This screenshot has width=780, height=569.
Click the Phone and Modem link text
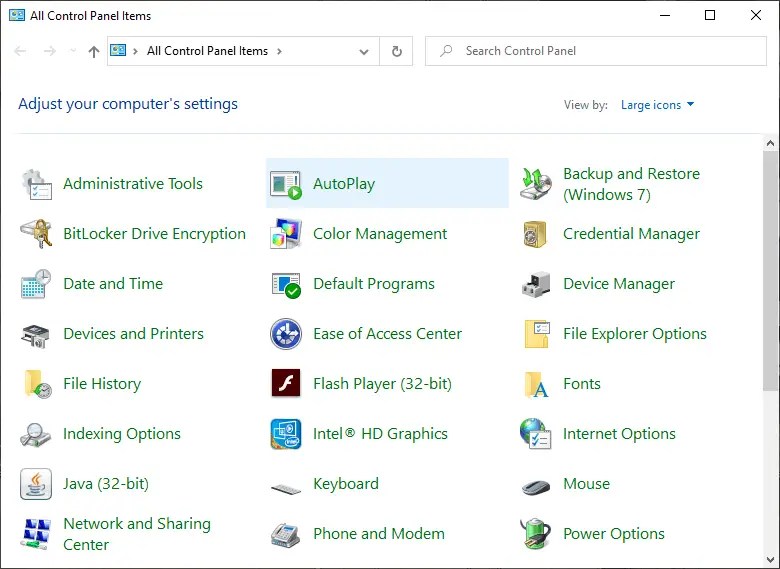[379, 534]
